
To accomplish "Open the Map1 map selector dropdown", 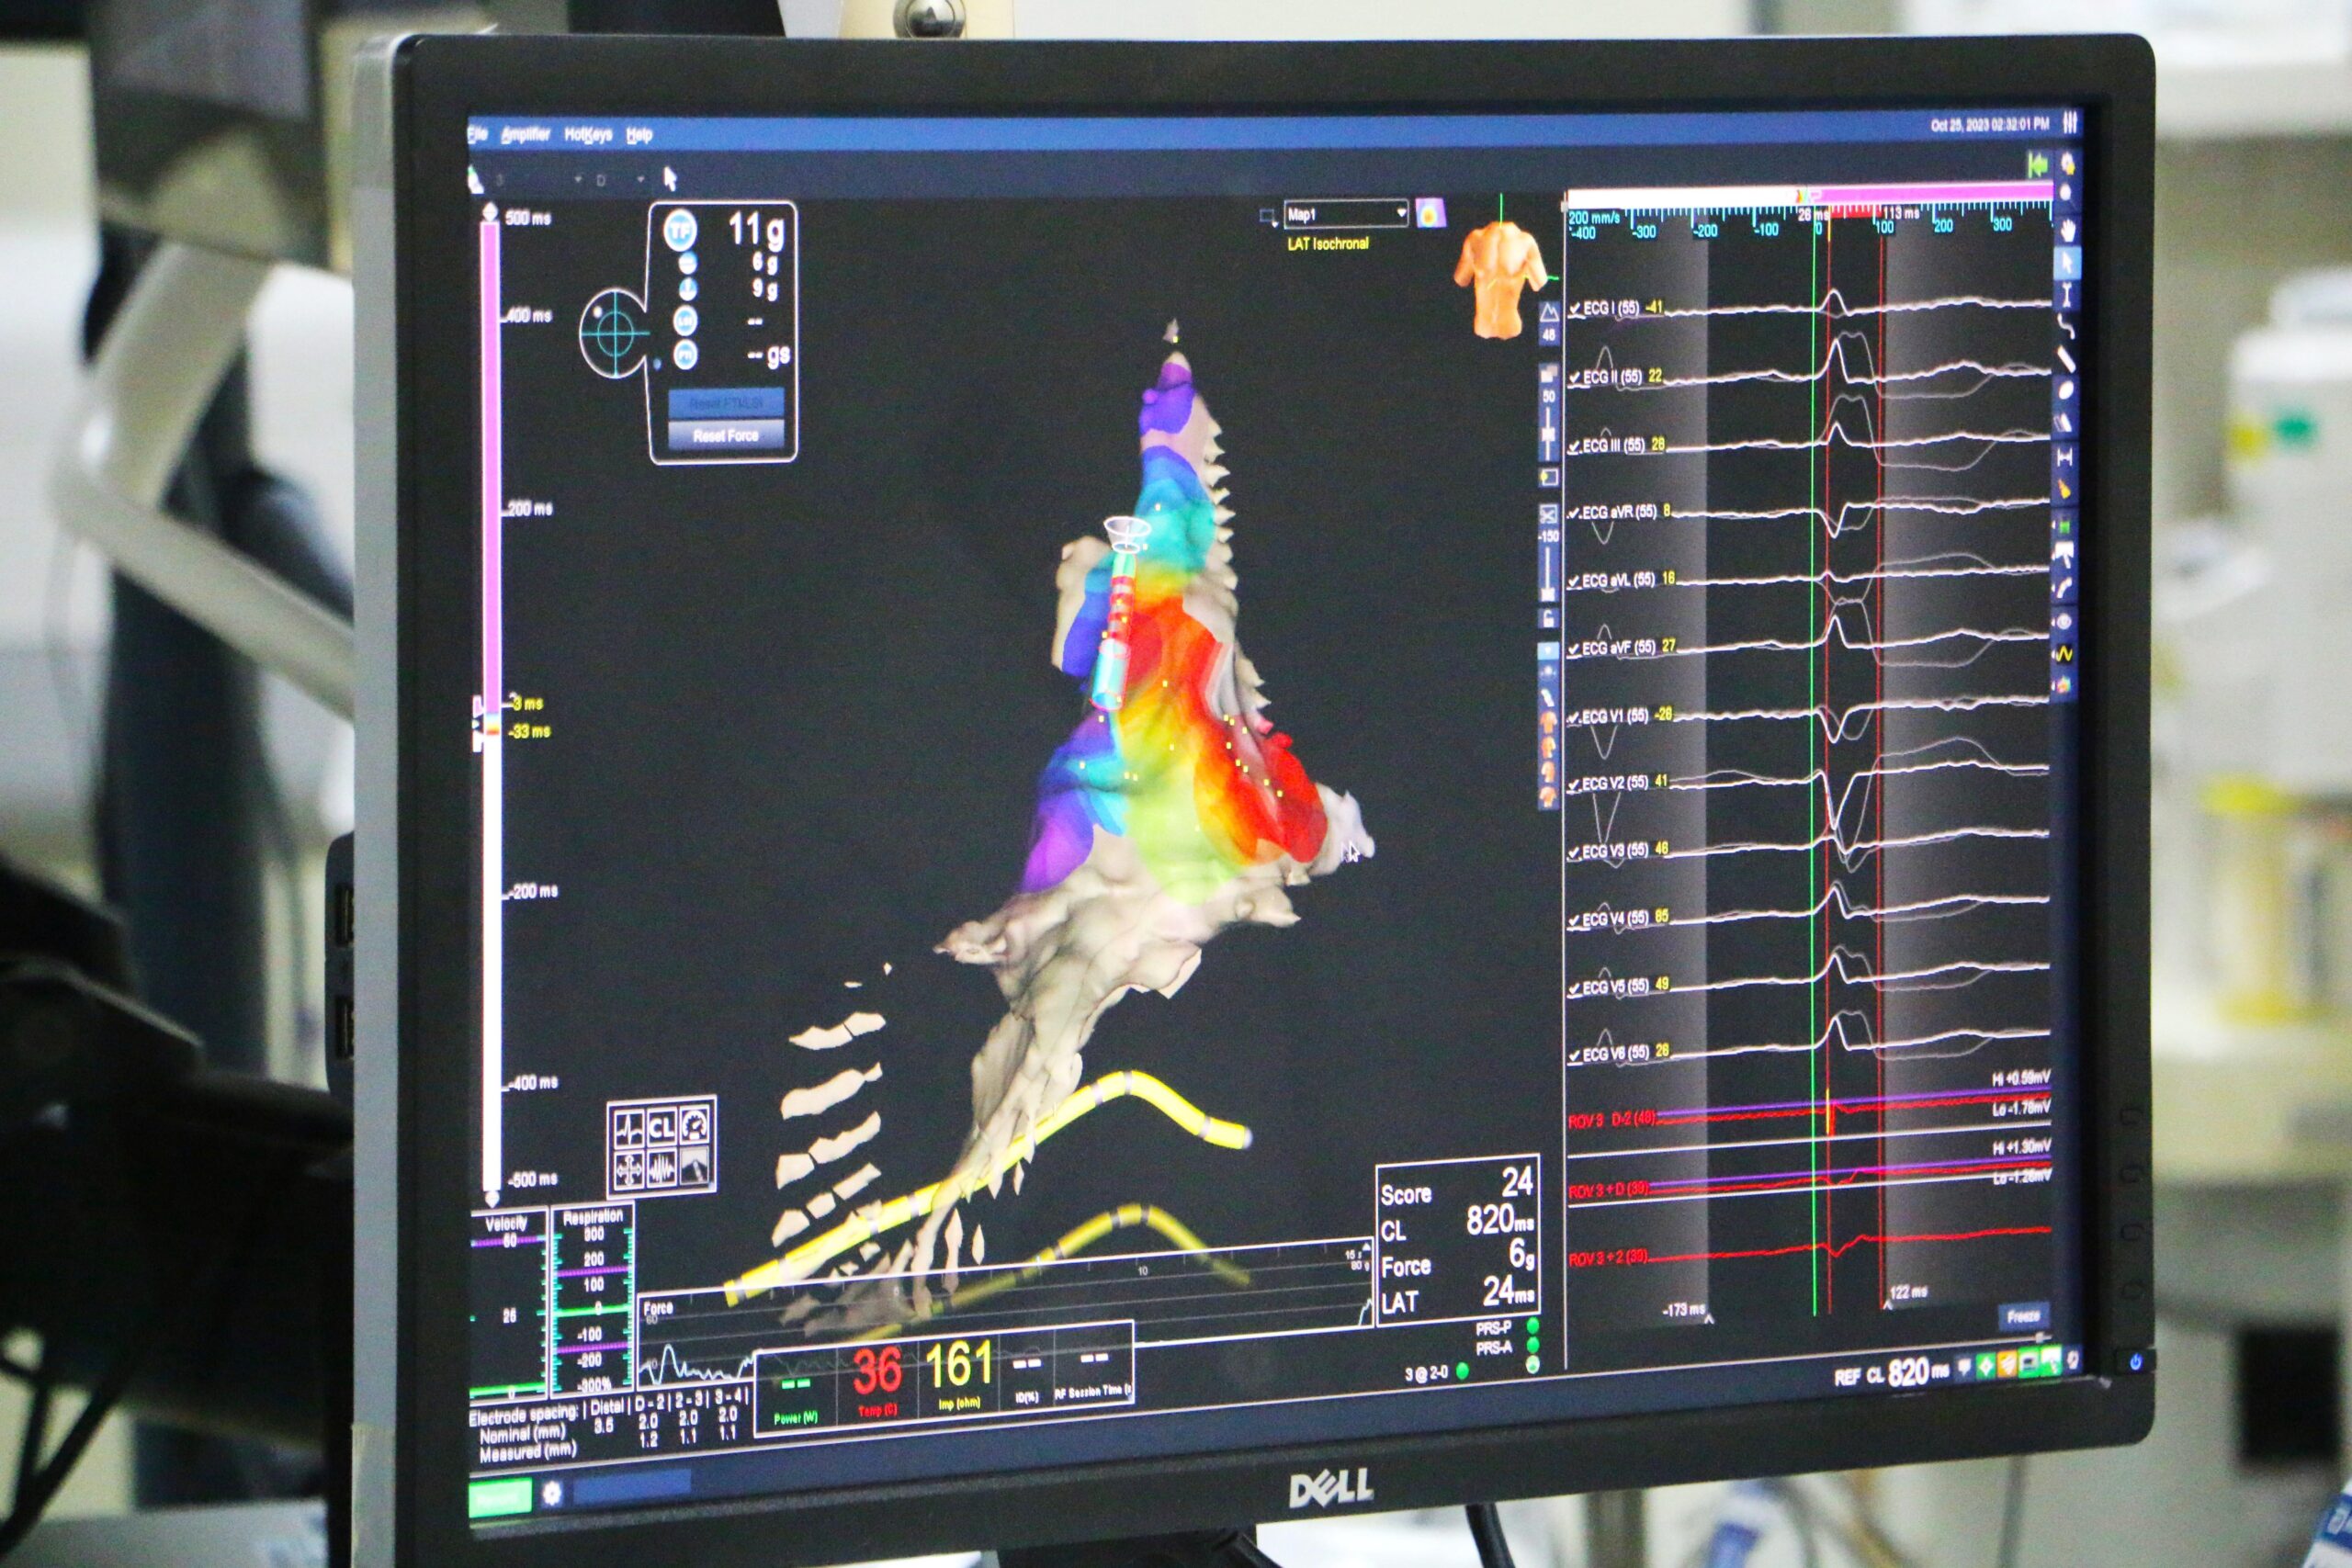I will (x=1346, y=213).
